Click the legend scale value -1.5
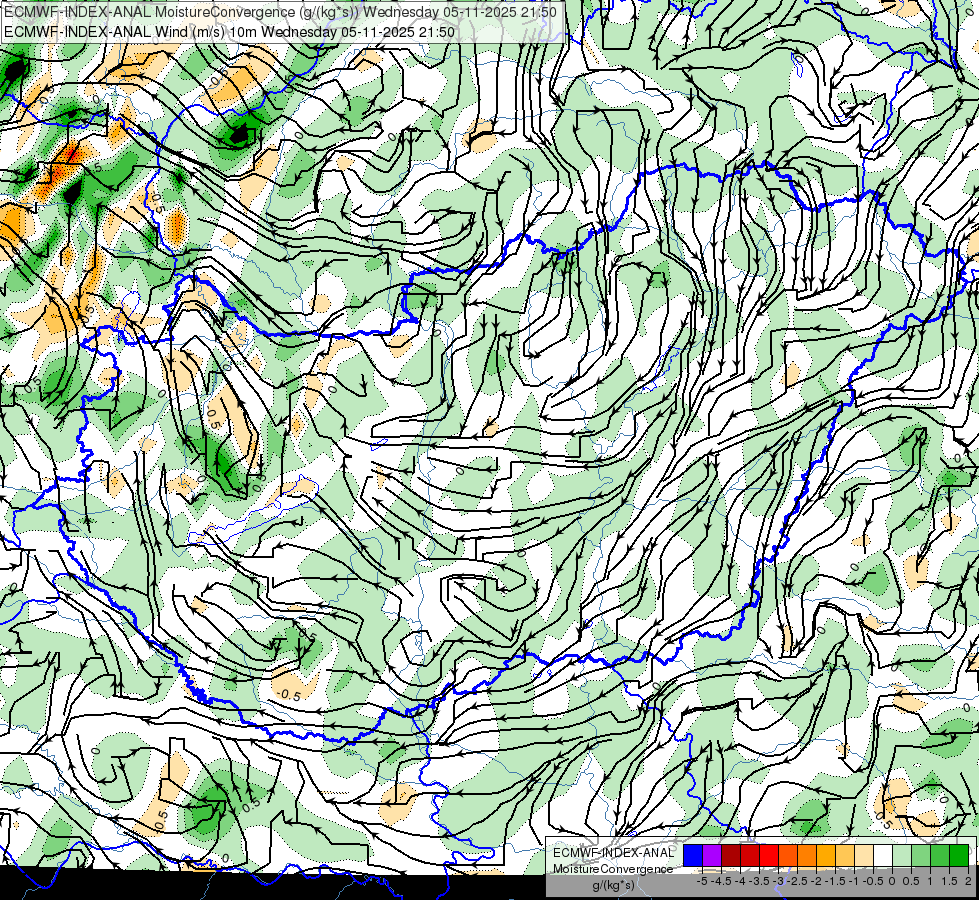979x900 pixels. (x=836, y=881)
